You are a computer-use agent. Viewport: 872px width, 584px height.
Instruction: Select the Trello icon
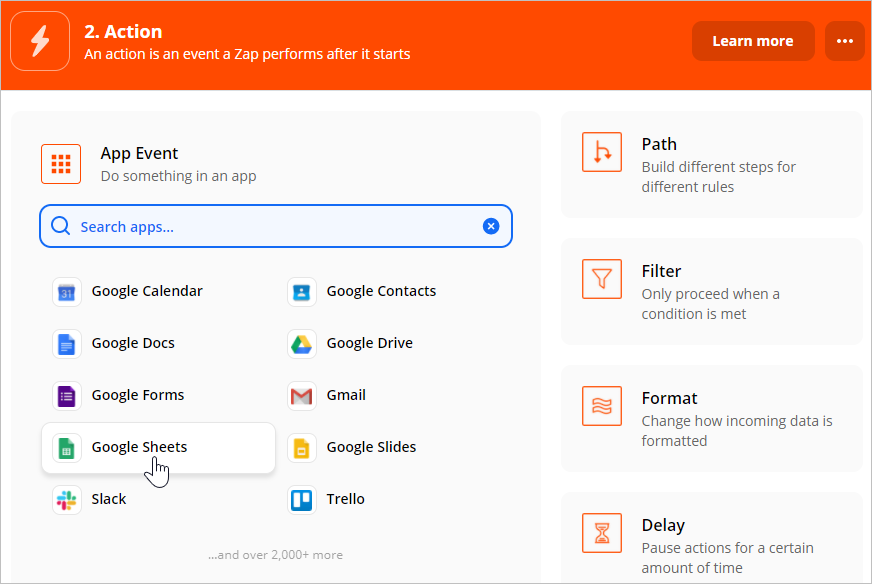(301, 499)
